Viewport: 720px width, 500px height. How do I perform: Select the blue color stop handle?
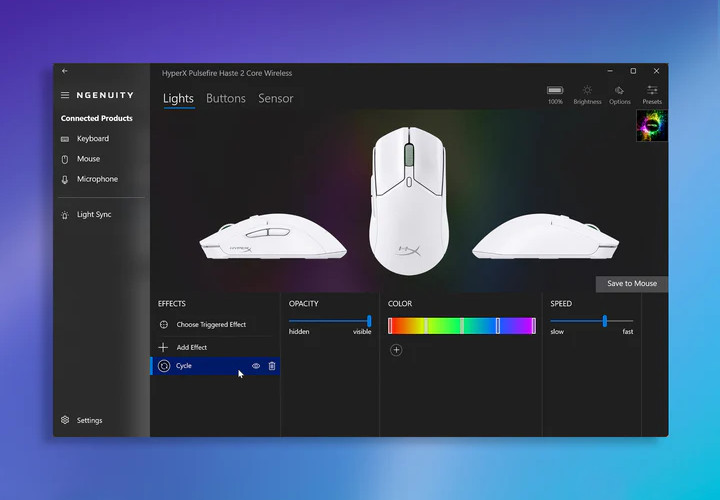pos(498,326)
